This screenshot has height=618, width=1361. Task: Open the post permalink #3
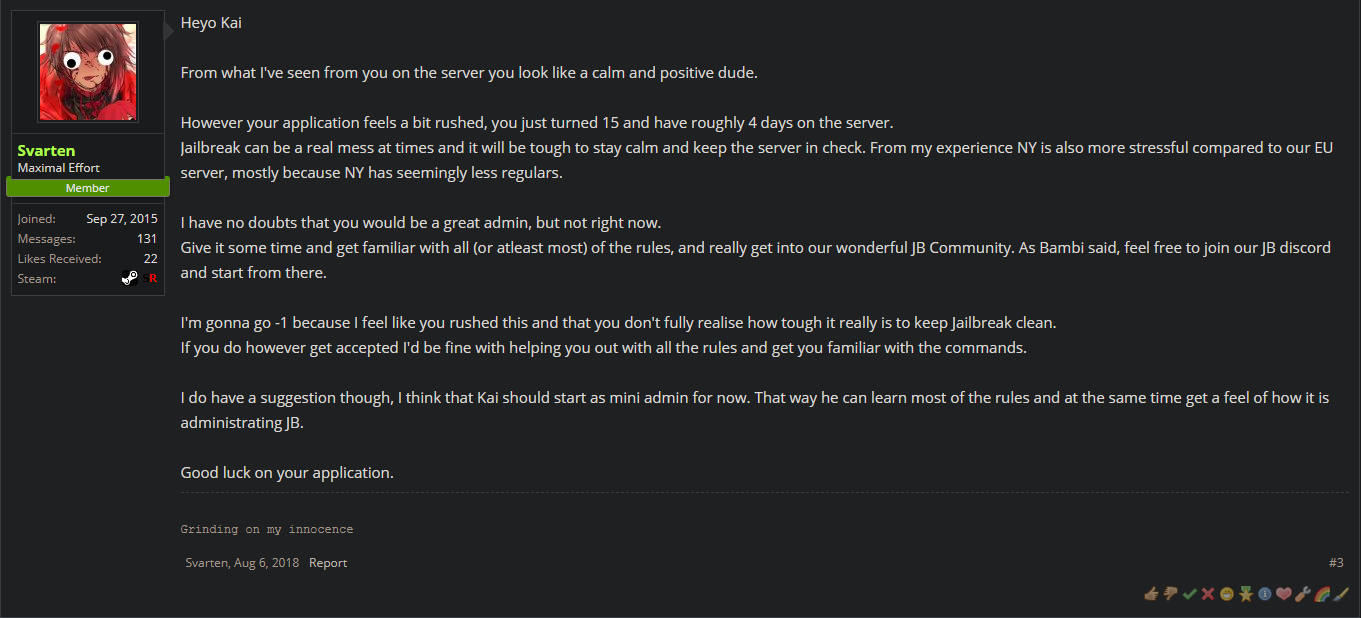1336,563
